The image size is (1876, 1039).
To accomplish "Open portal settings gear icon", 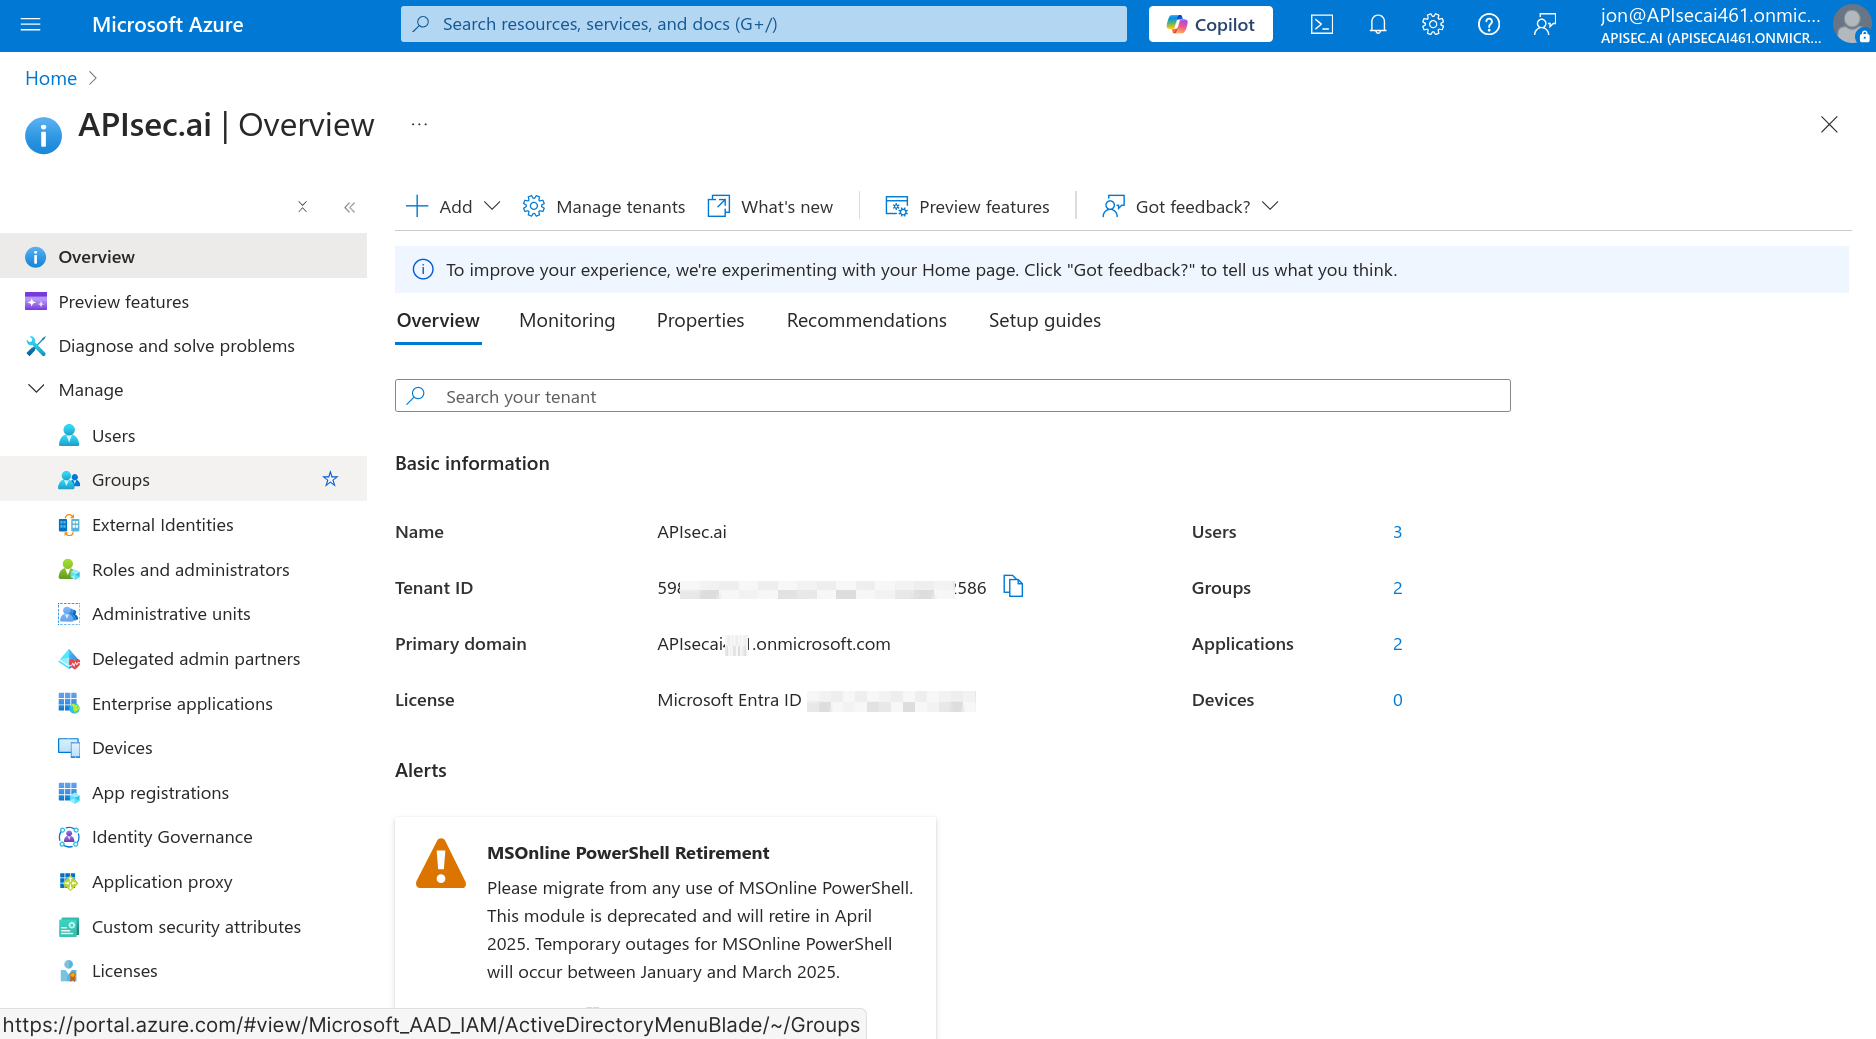I will pyautogui.click(x=1433, y=25).
